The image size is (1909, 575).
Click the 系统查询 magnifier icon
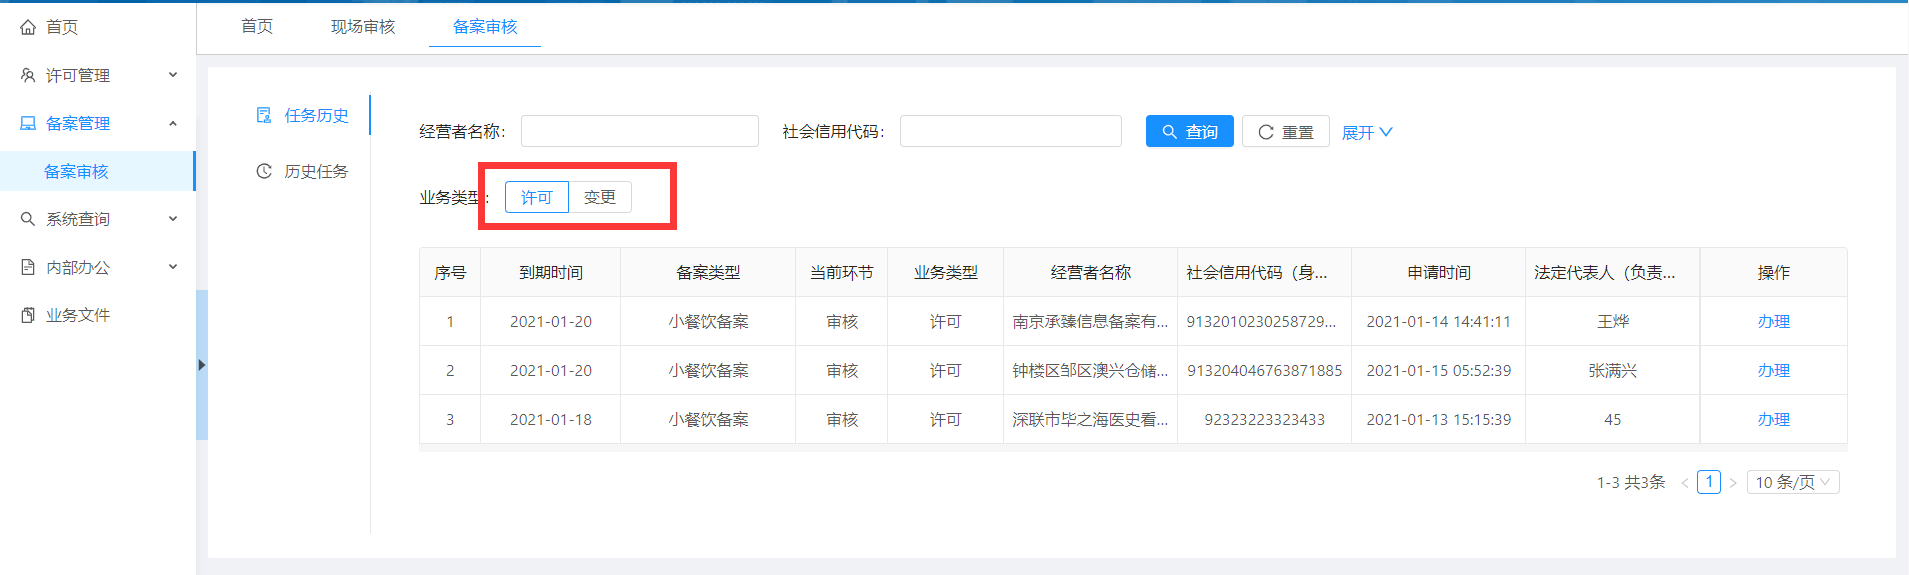pyautogui.click(x=28, y=219)
